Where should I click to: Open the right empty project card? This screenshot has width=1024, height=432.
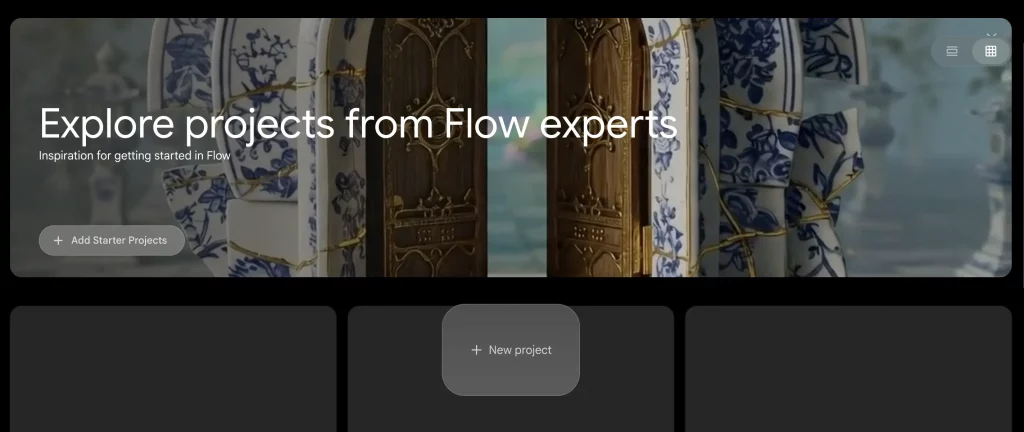pos(848,369)
